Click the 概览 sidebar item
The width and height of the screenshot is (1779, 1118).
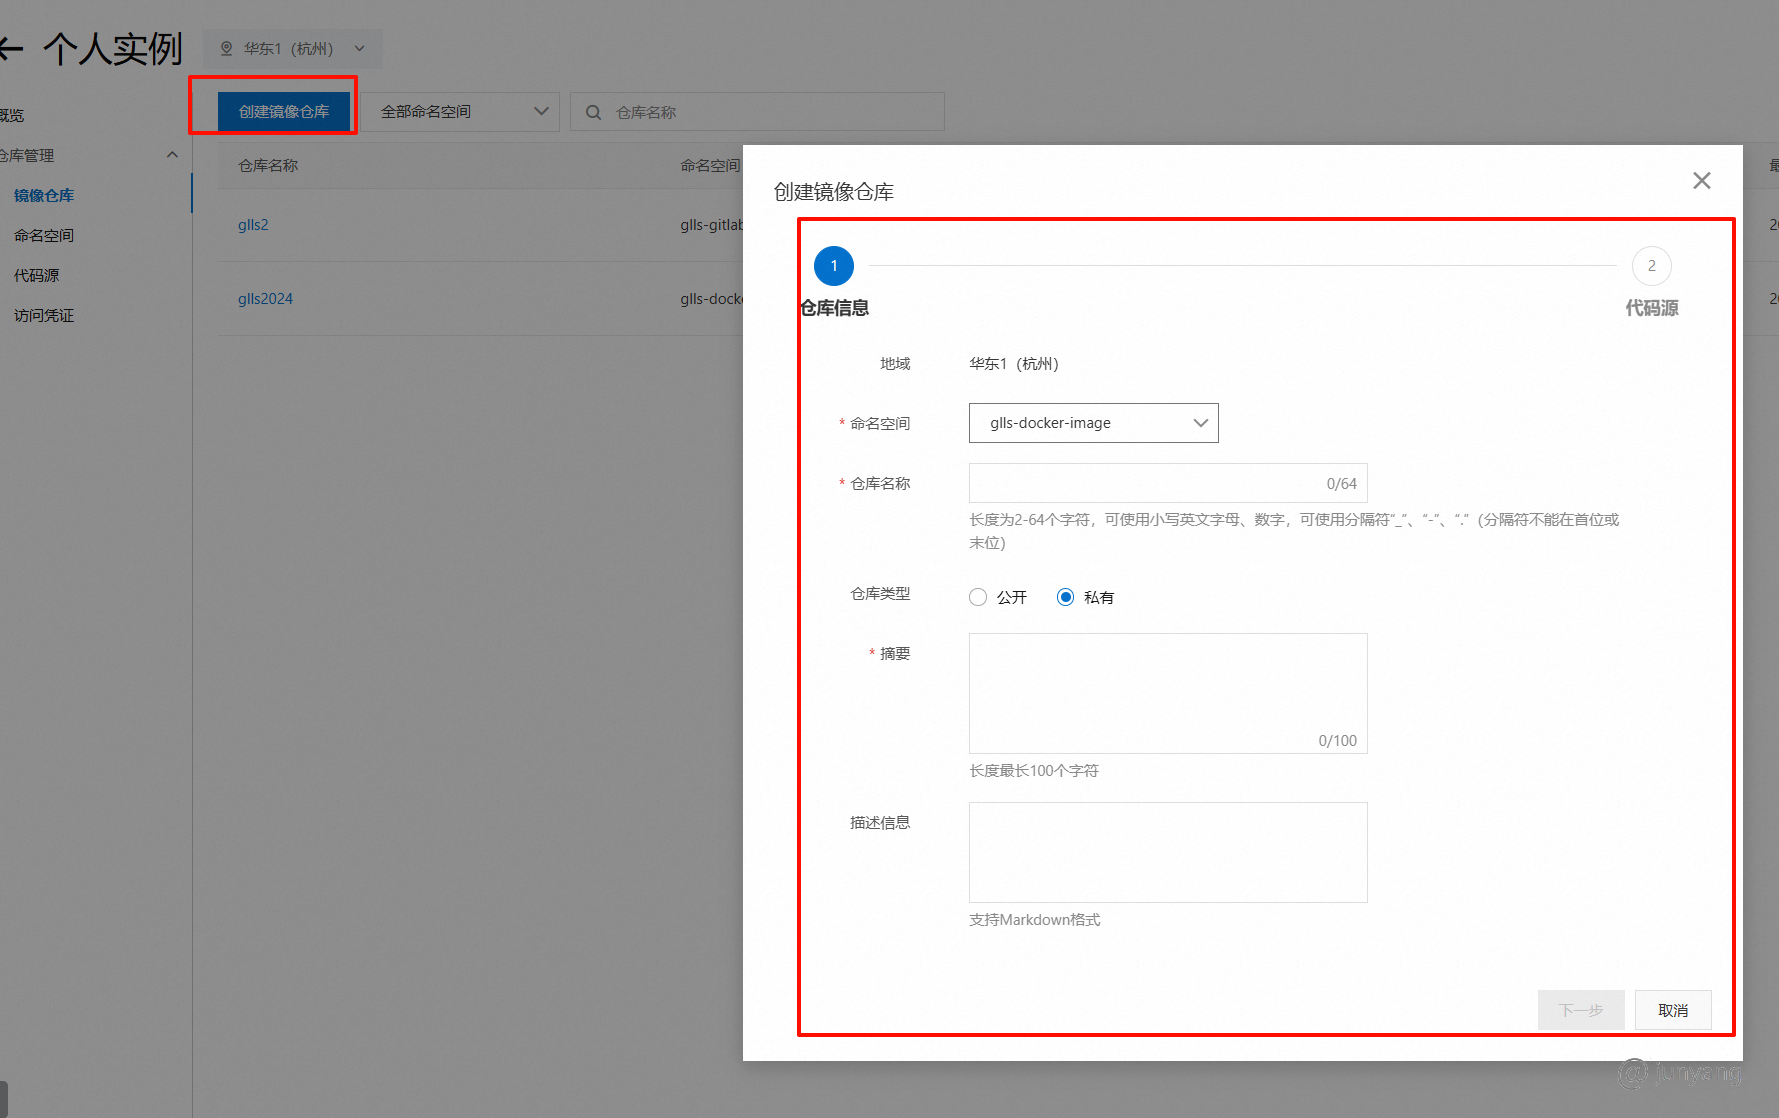12,115
